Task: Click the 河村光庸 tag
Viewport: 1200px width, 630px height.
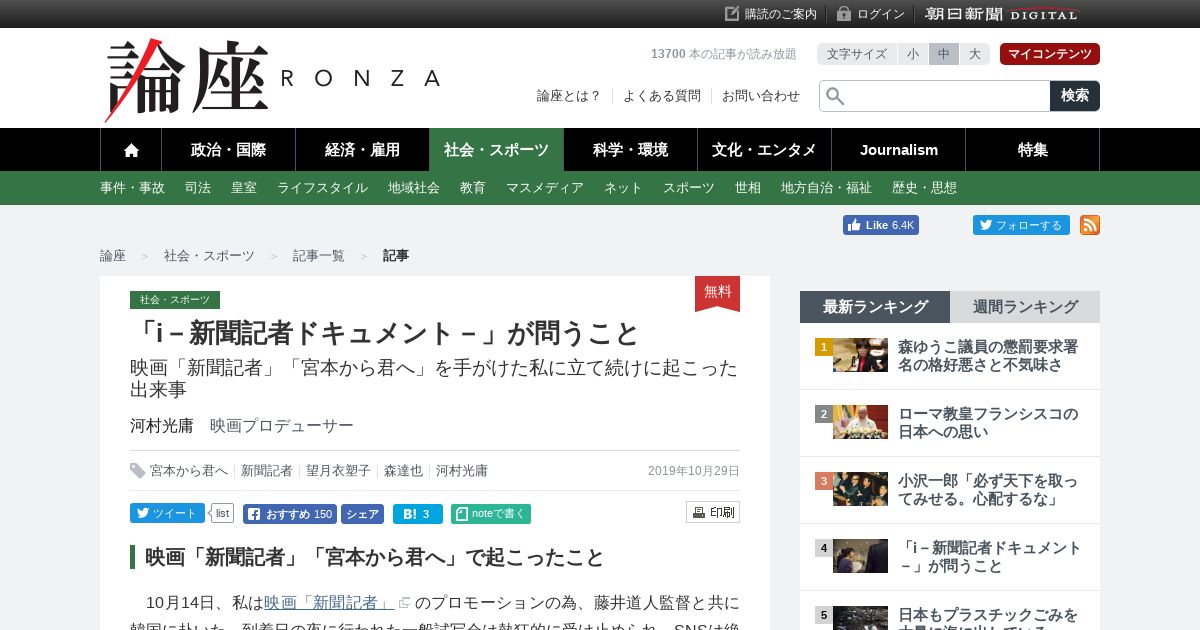Action: pyautogui.click(x=462, y=471)
